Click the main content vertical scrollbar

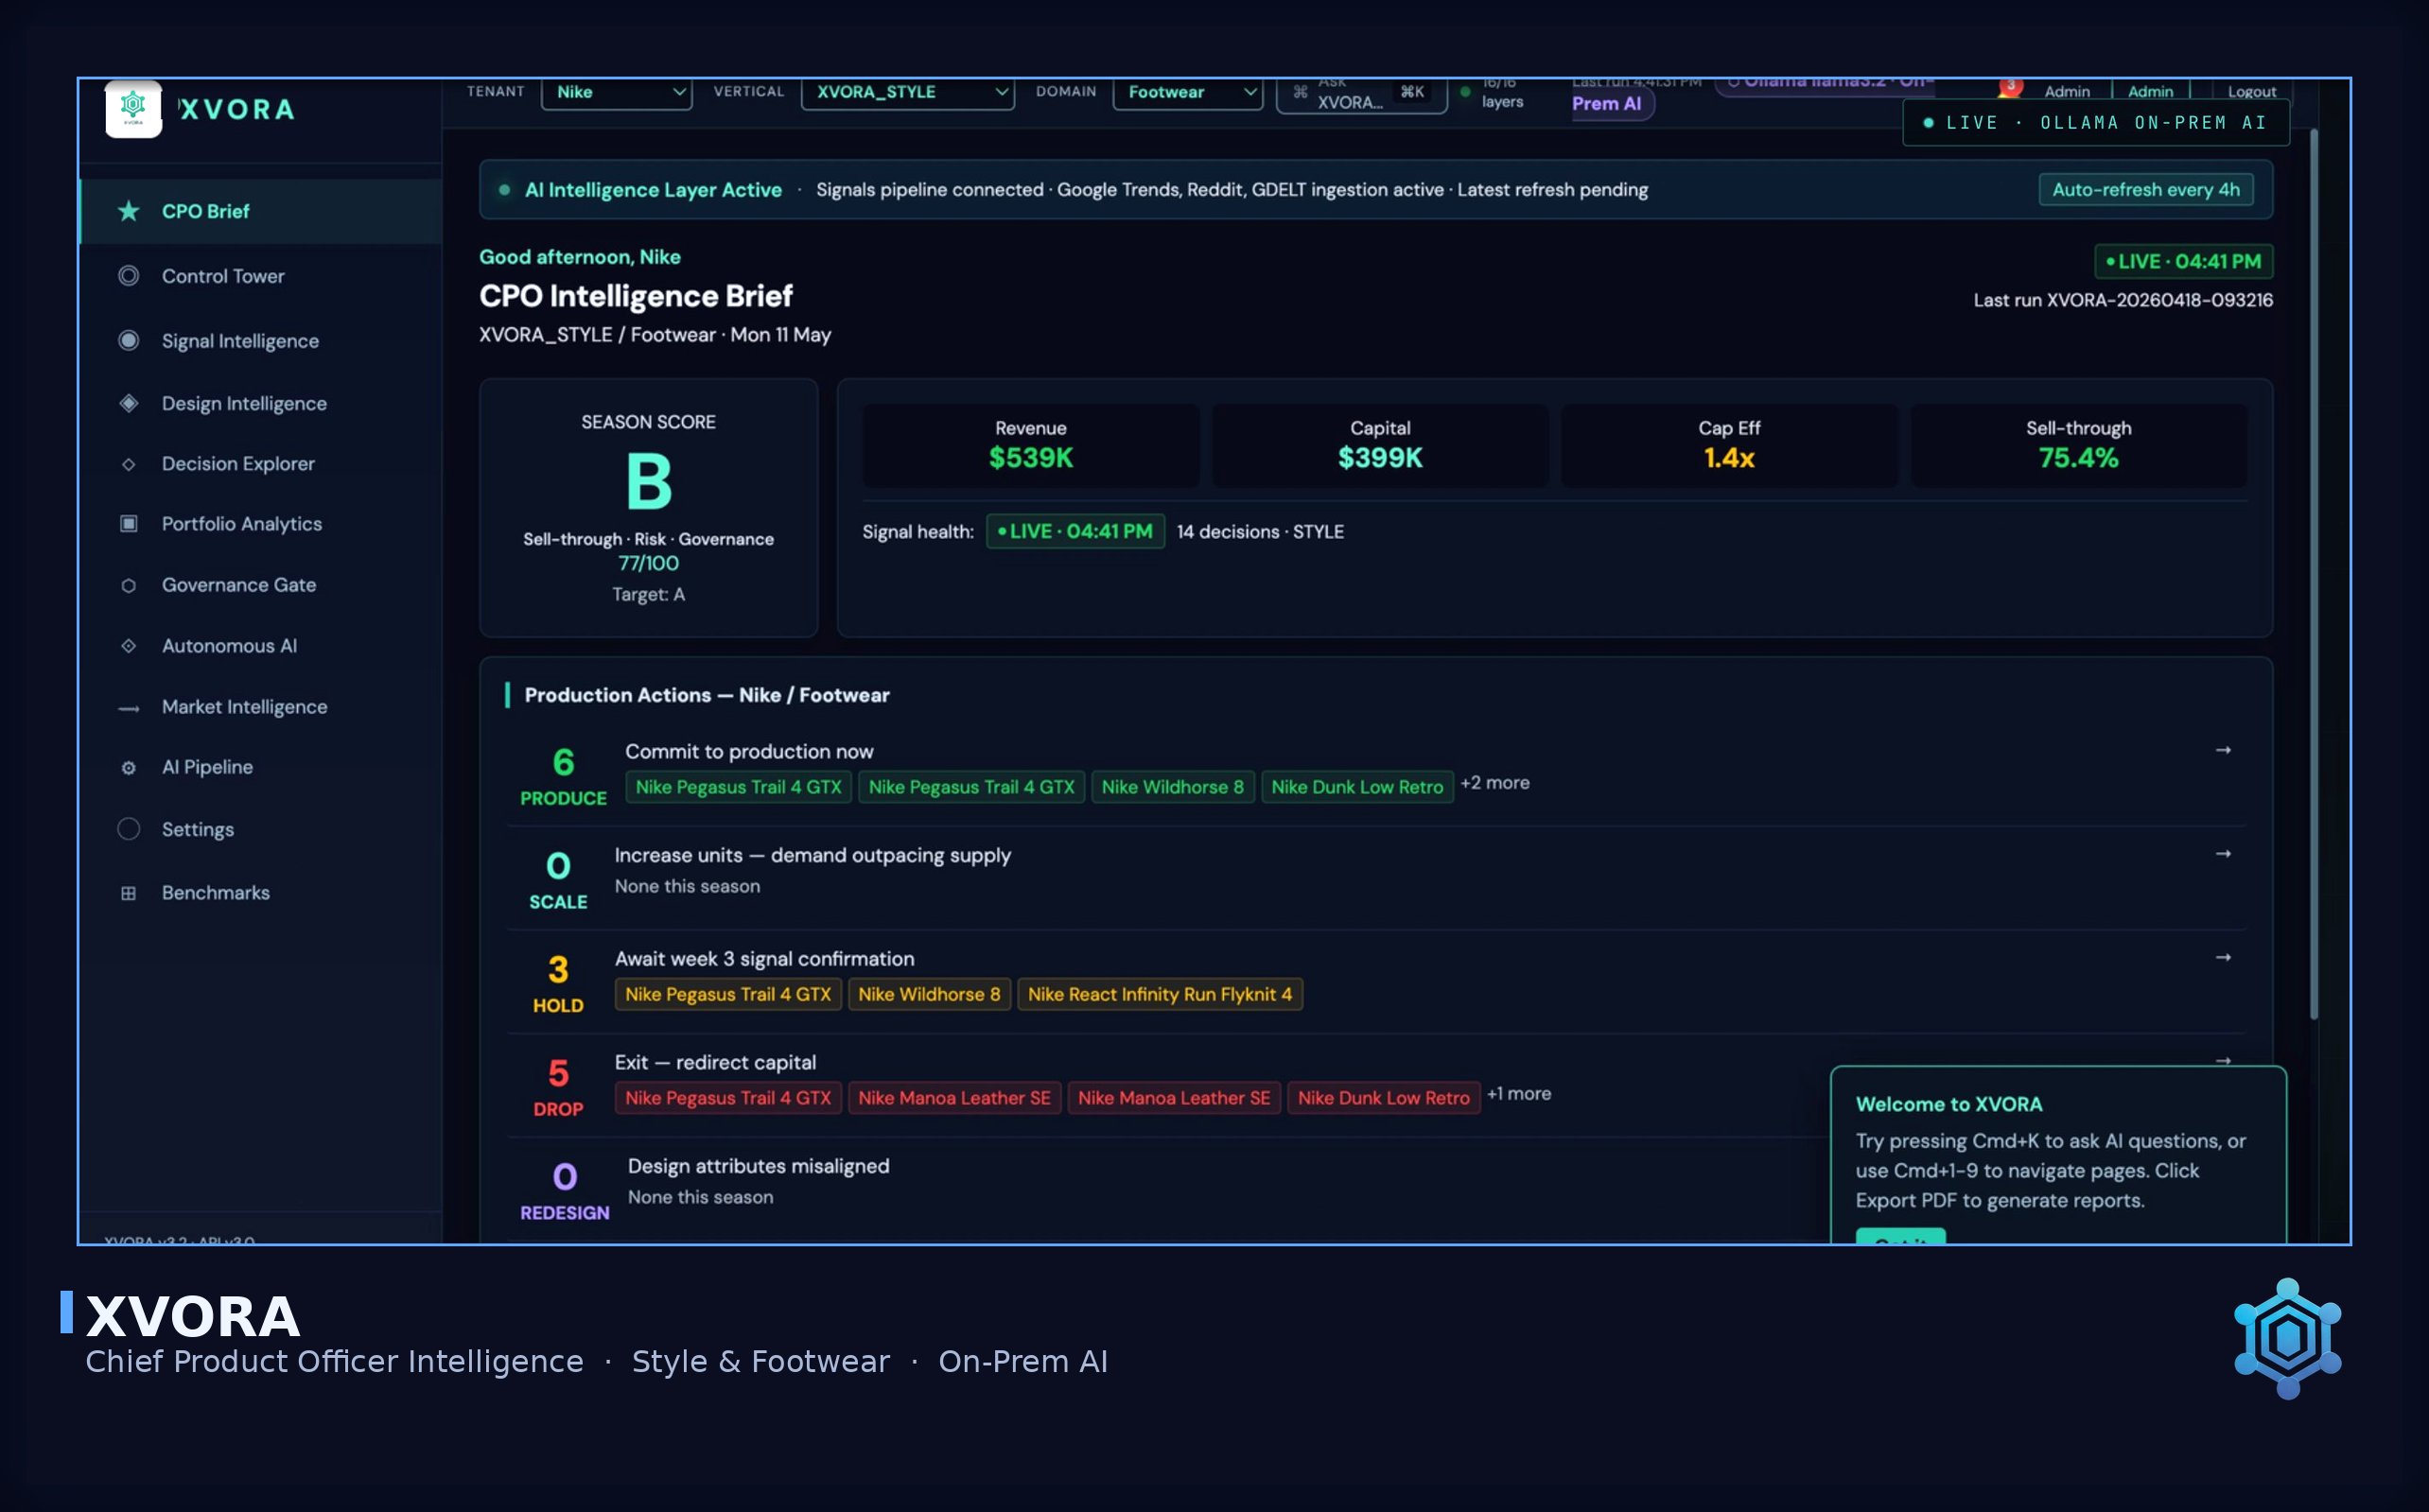pos(2313,575)
